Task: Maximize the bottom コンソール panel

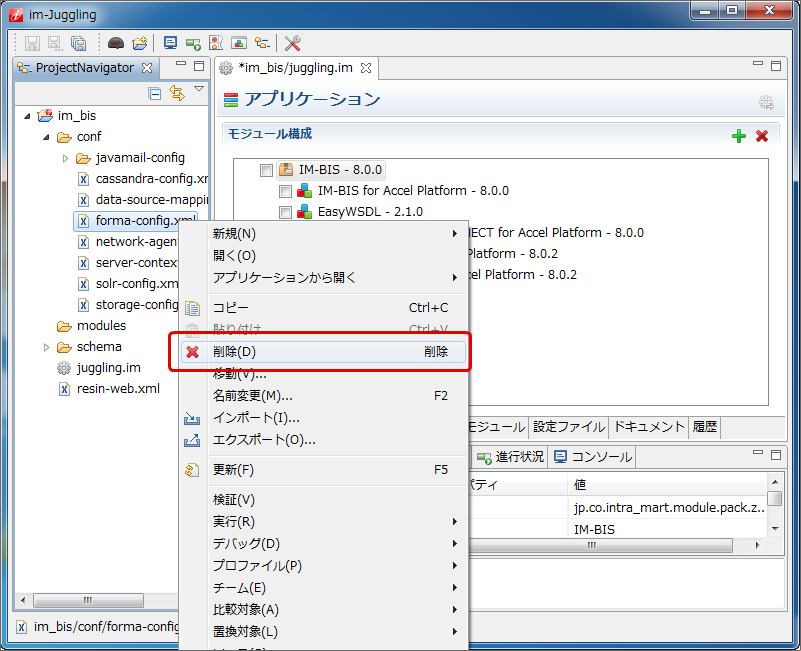Action: point(776,455)
